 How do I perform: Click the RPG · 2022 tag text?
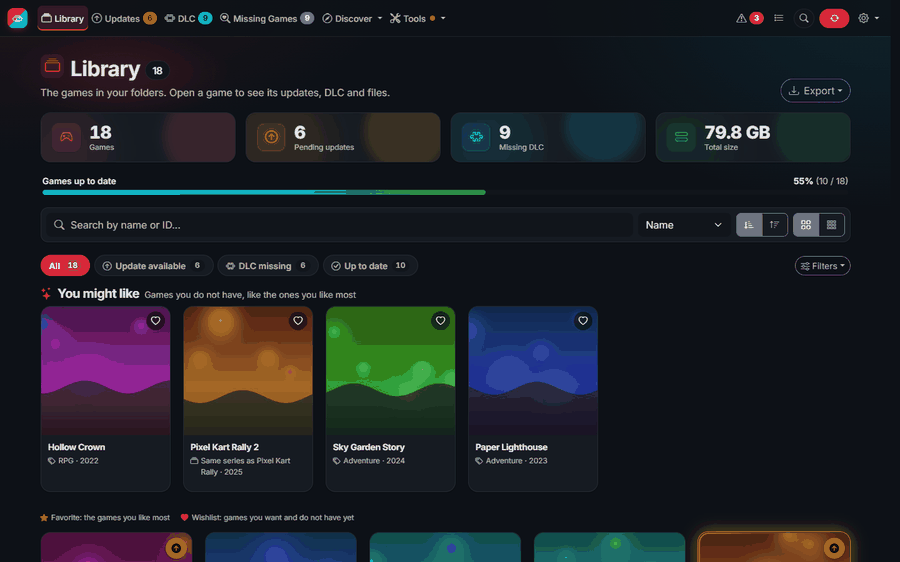tap(78, 461)
